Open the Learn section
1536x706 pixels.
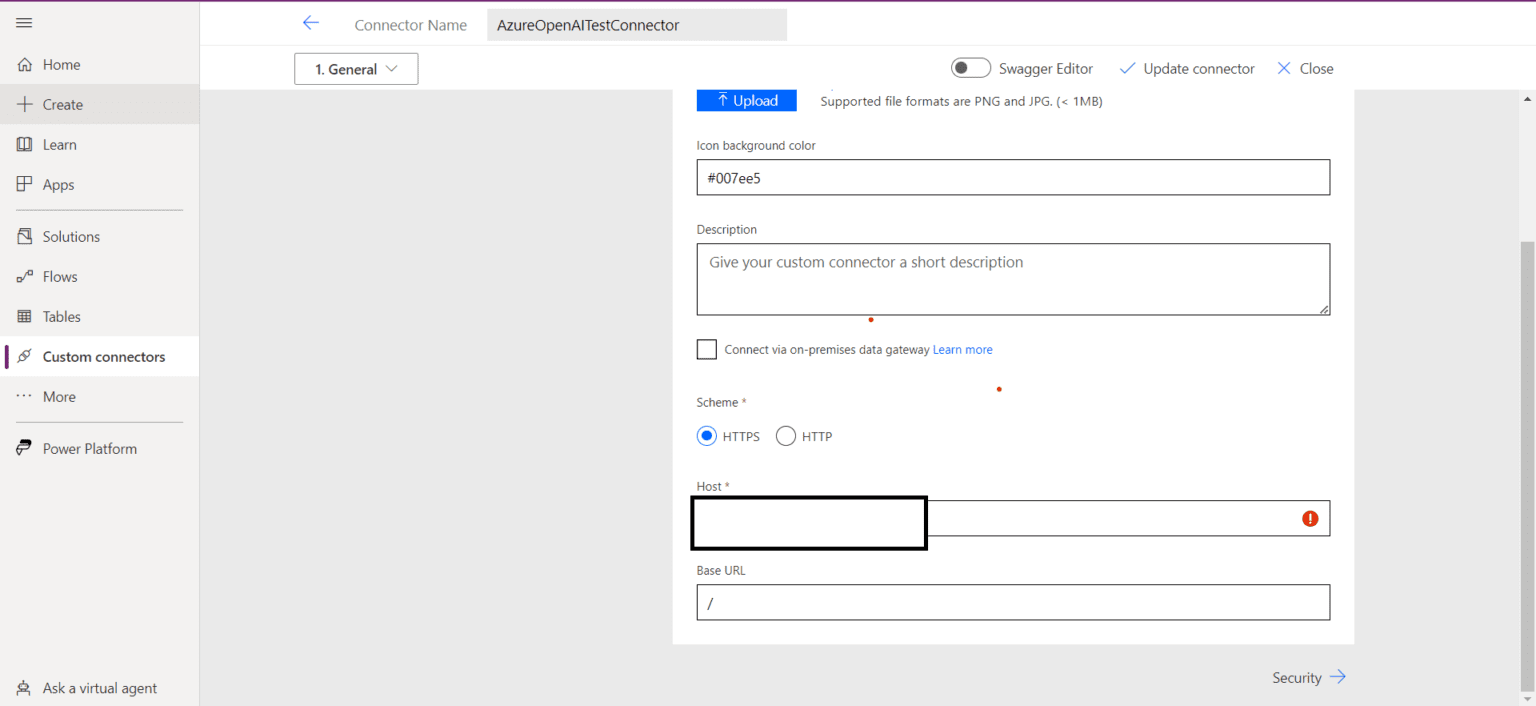point(60,144)
